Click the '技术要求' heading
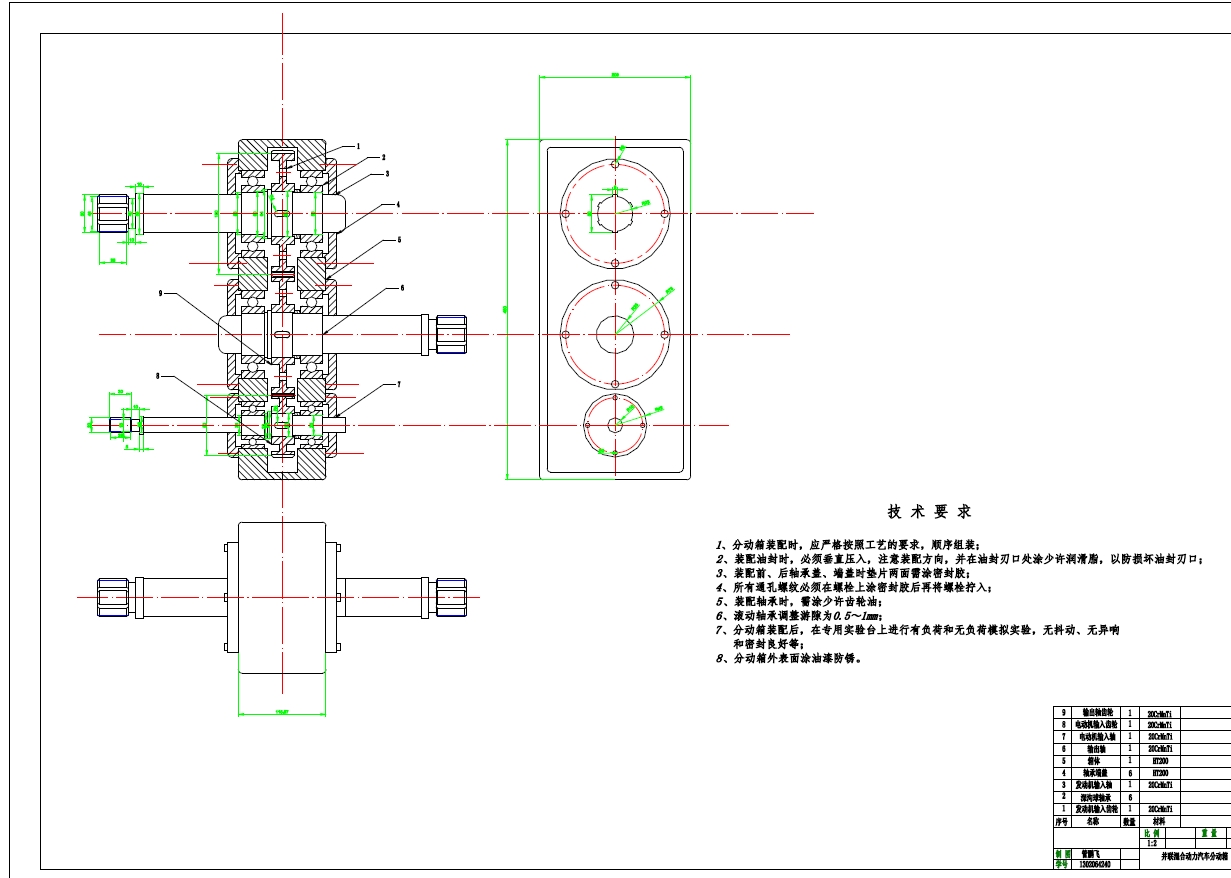This screenshot has width=1231, height=878. (930, 511)
